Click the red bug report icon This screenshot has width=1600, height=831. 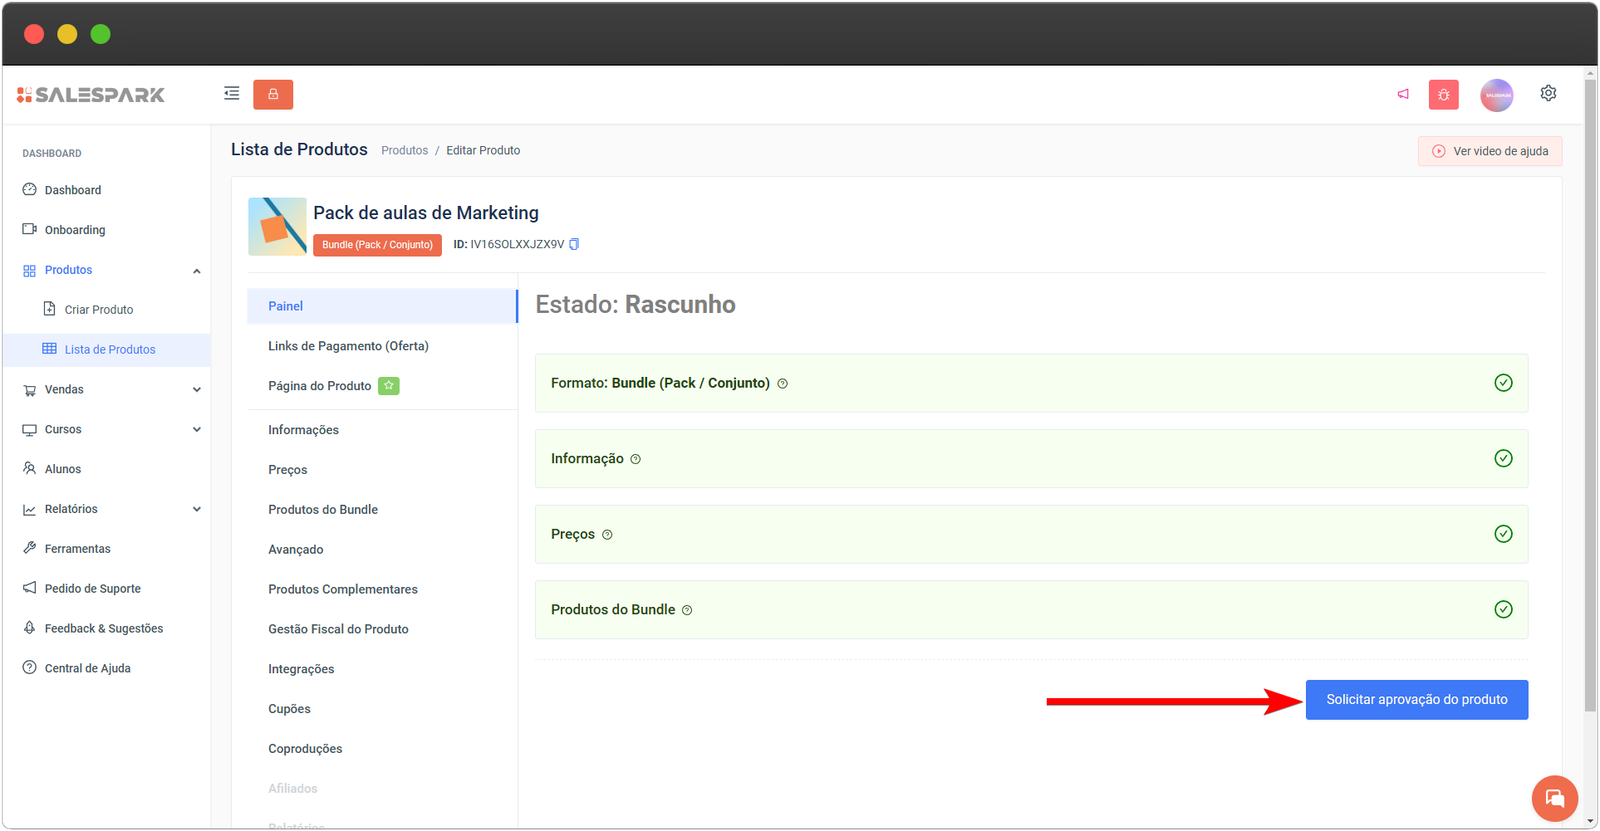click(1443, 95)
